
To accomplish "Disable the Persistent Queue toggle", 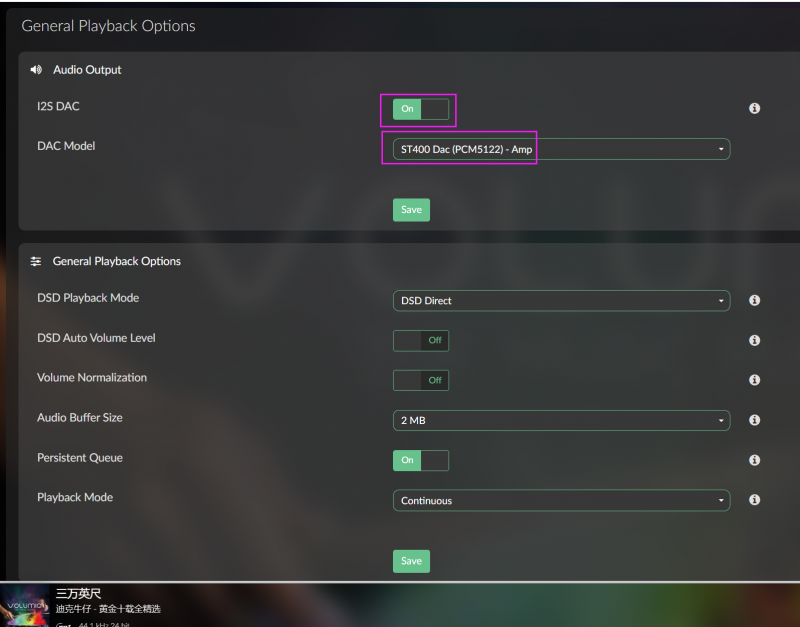I will (x=421, y=460).
